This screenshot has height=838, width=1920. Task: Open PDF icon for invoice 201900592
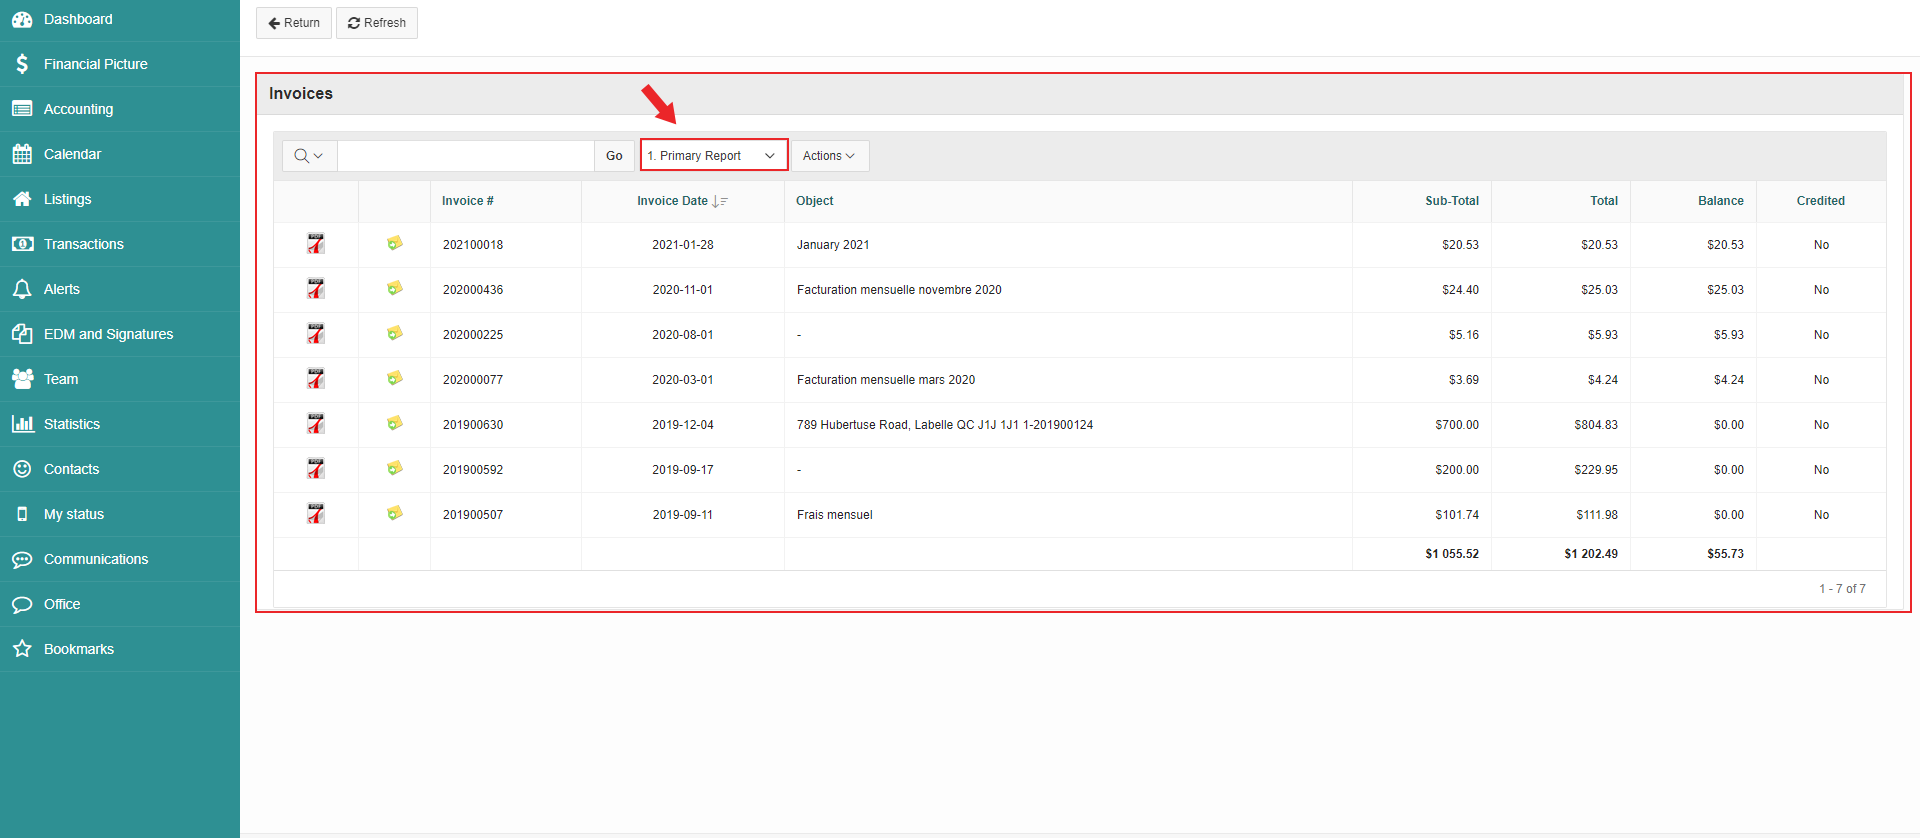pos(316,469)
